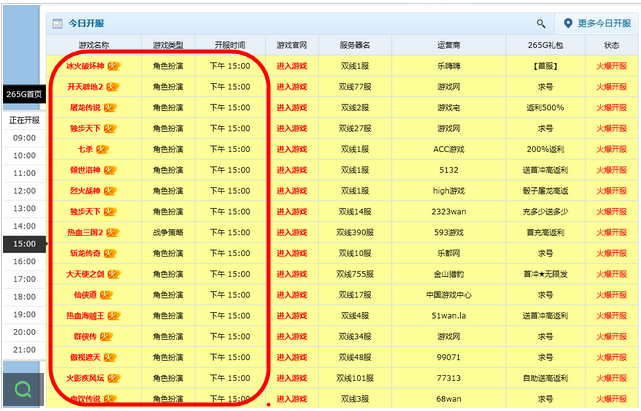
Task: Click server name 双线755服
Action: pos(355,274)
